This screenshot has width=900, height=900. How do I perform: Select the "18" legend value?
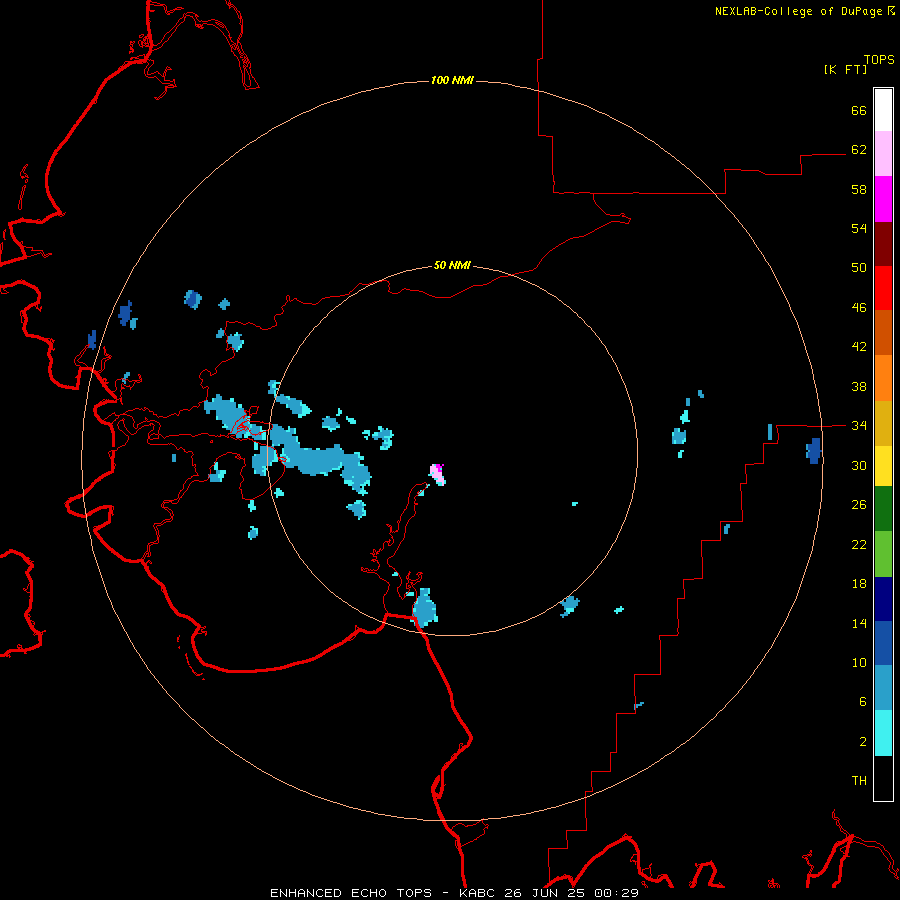pyautogui.click(x=859, y=584)
